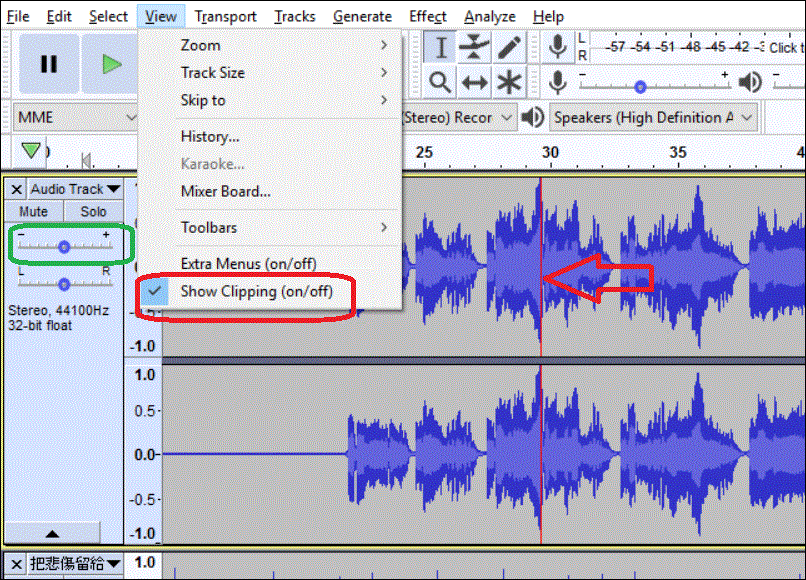Open Mixer Board from View menu
This screenshot has height=580, width=806.
(225, 191)
